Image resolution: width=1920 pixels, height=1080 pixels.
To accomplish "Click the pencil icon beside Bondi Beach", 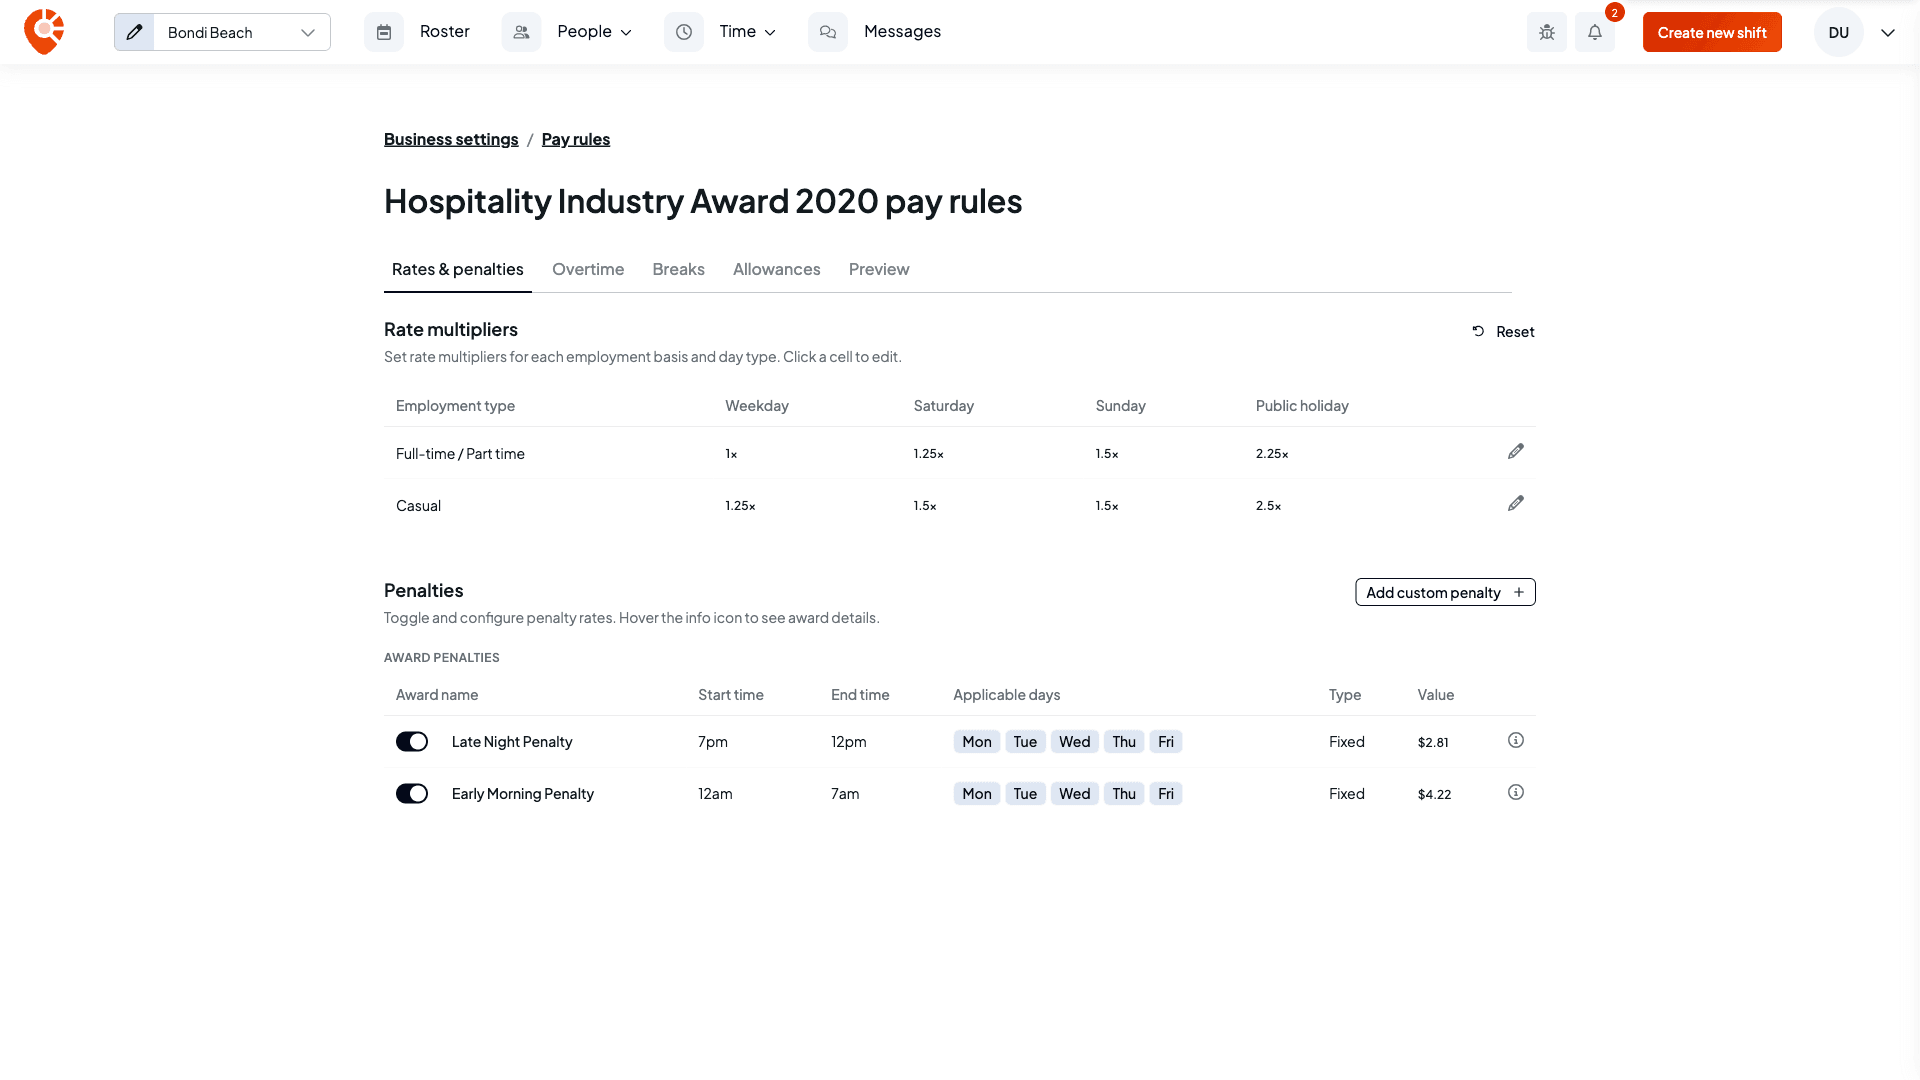I will (134, 32).
